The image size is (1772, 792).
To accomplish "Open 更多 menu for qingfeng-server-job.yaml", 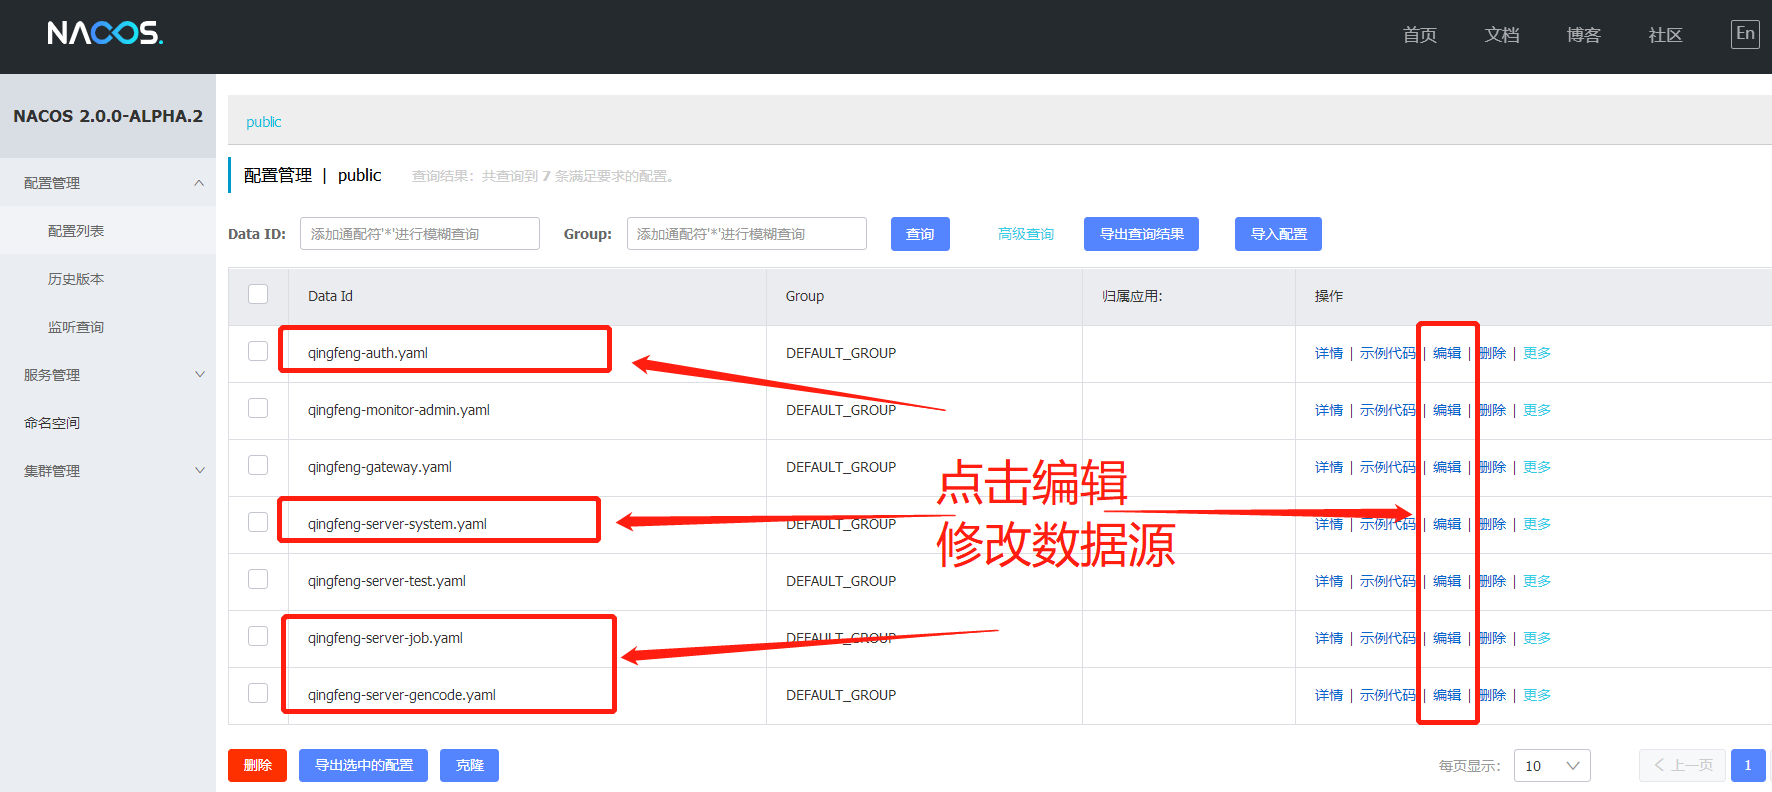I will (x=1537, y=638).
